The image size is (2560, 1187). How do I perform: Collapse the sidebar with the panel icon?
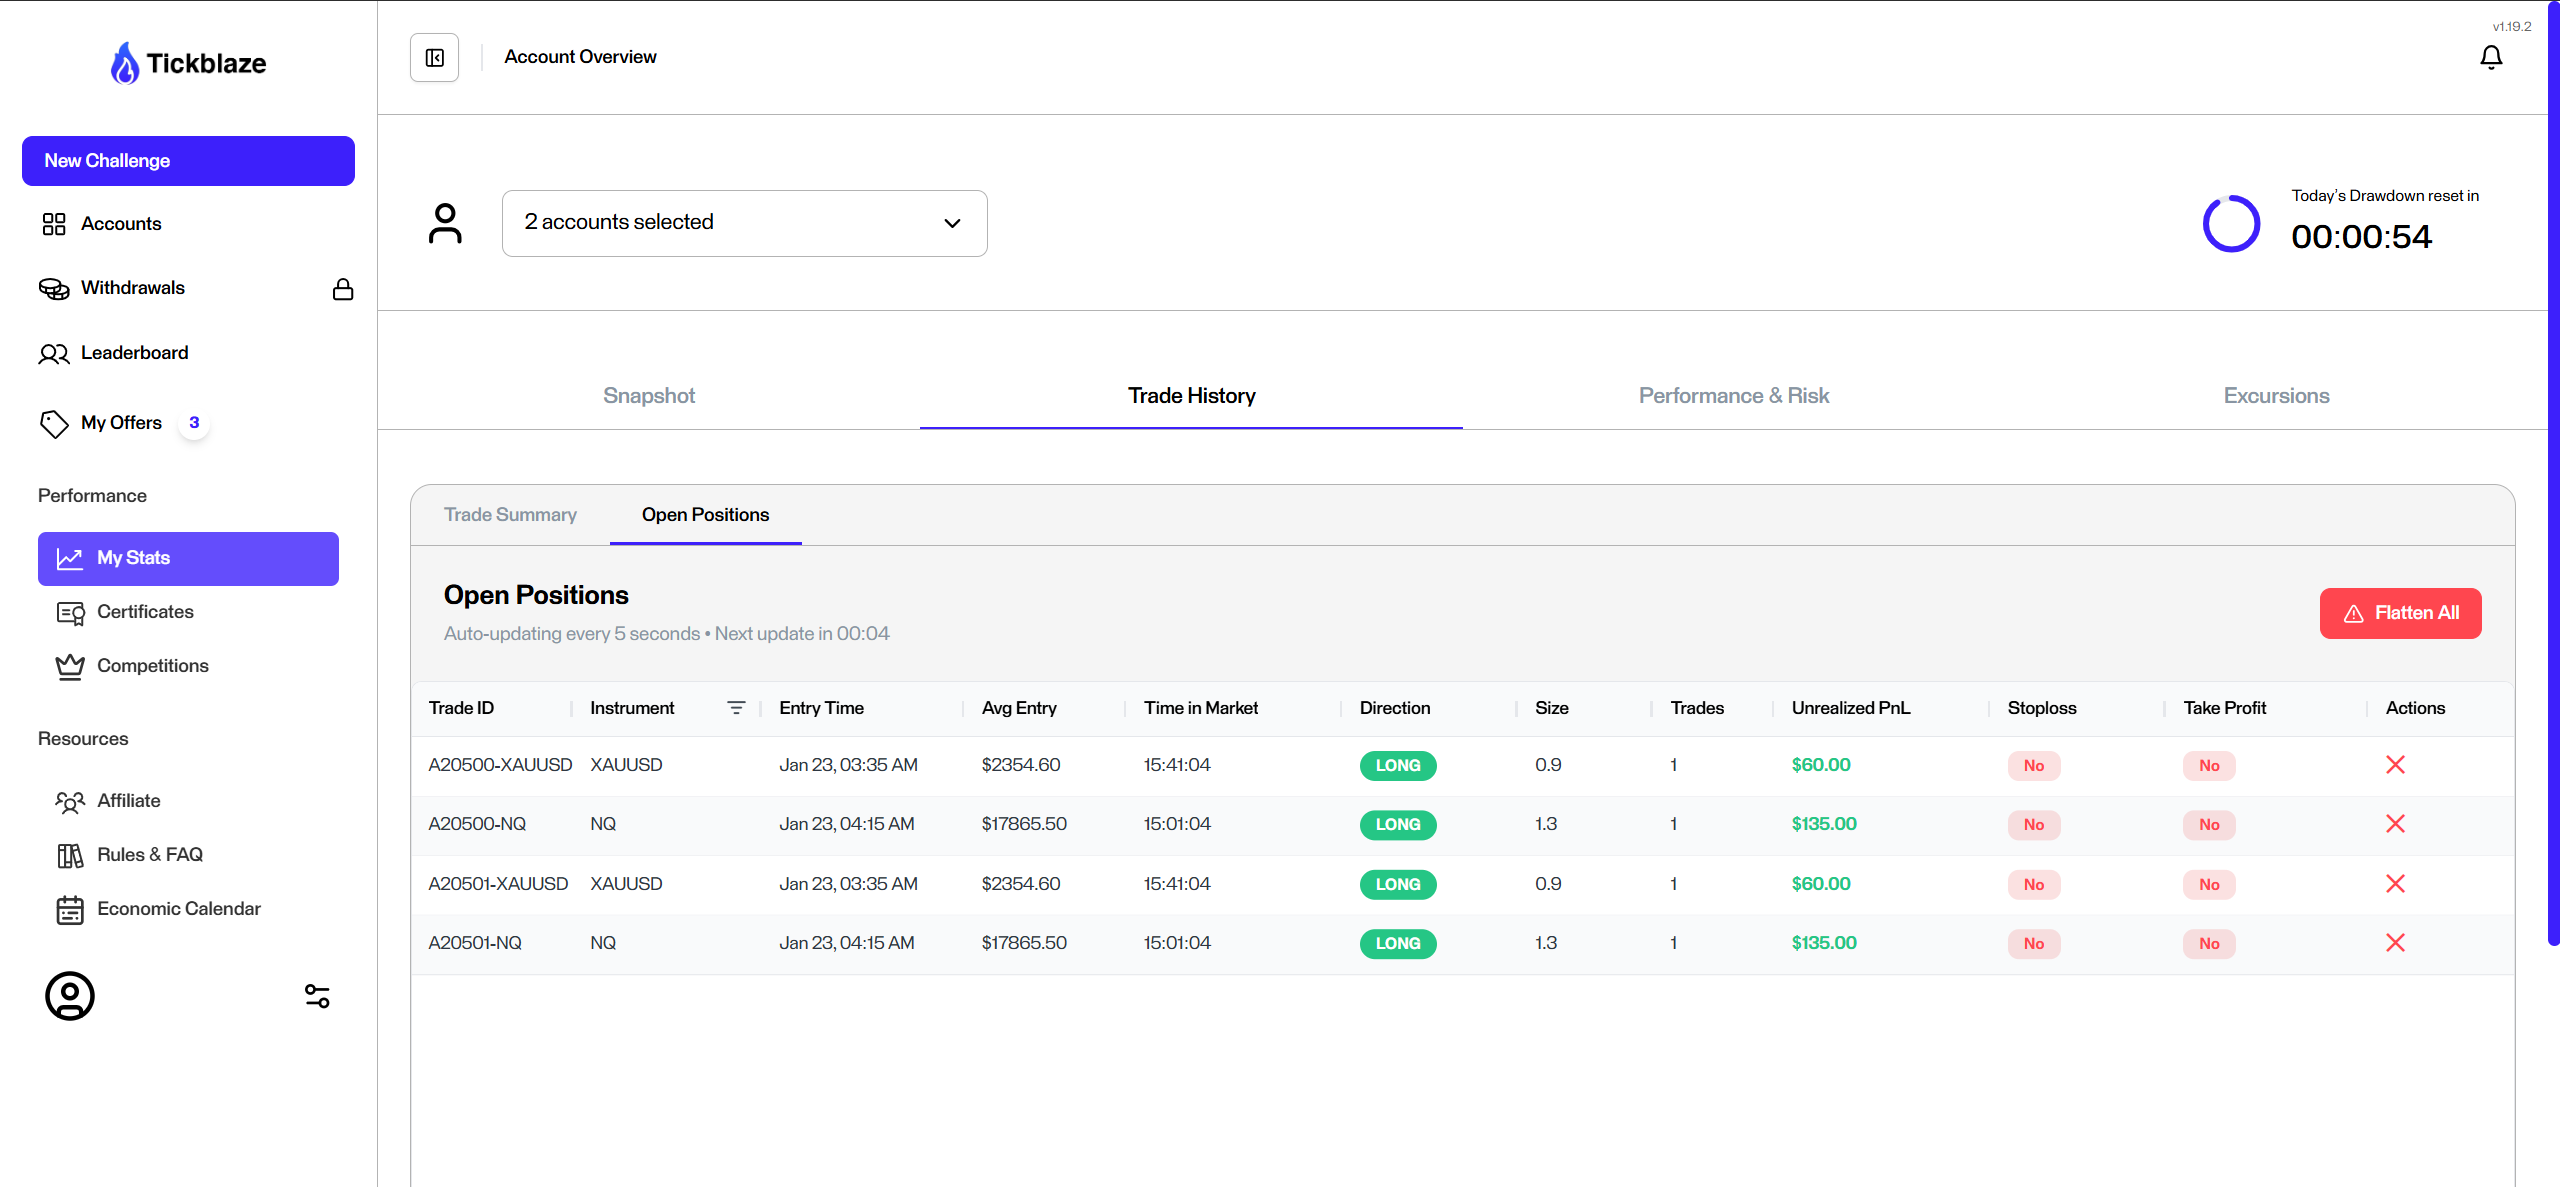tap(434, 58)
